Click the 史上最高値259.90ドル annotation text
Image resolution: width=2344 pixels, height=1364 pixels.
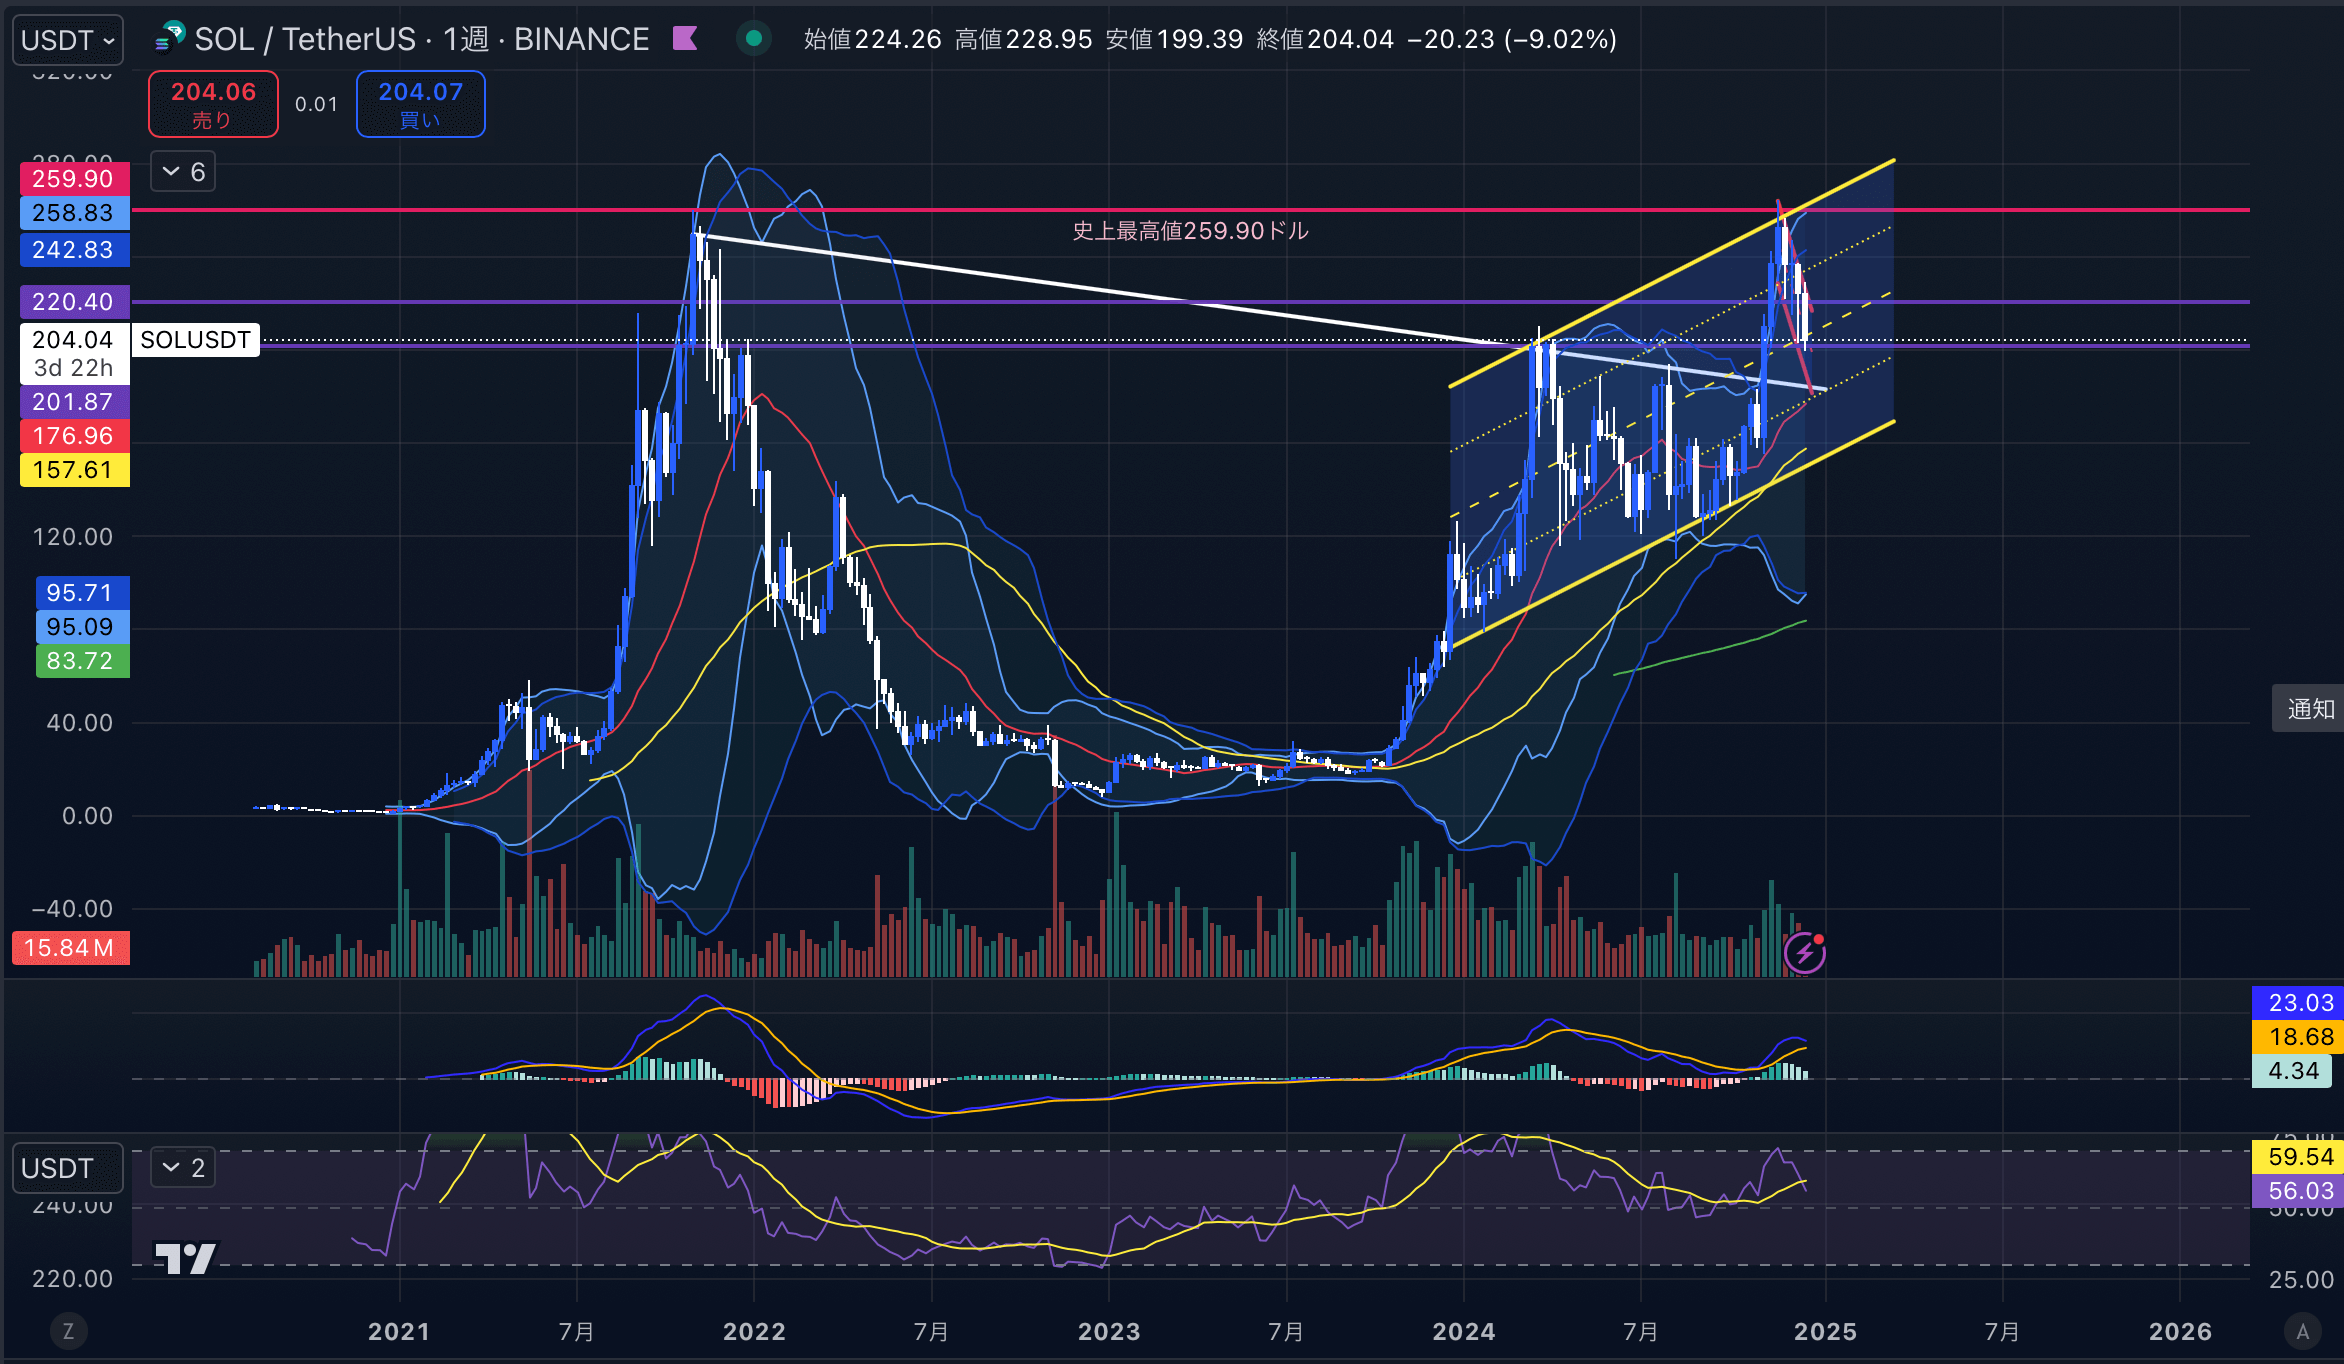[1190, 231]
